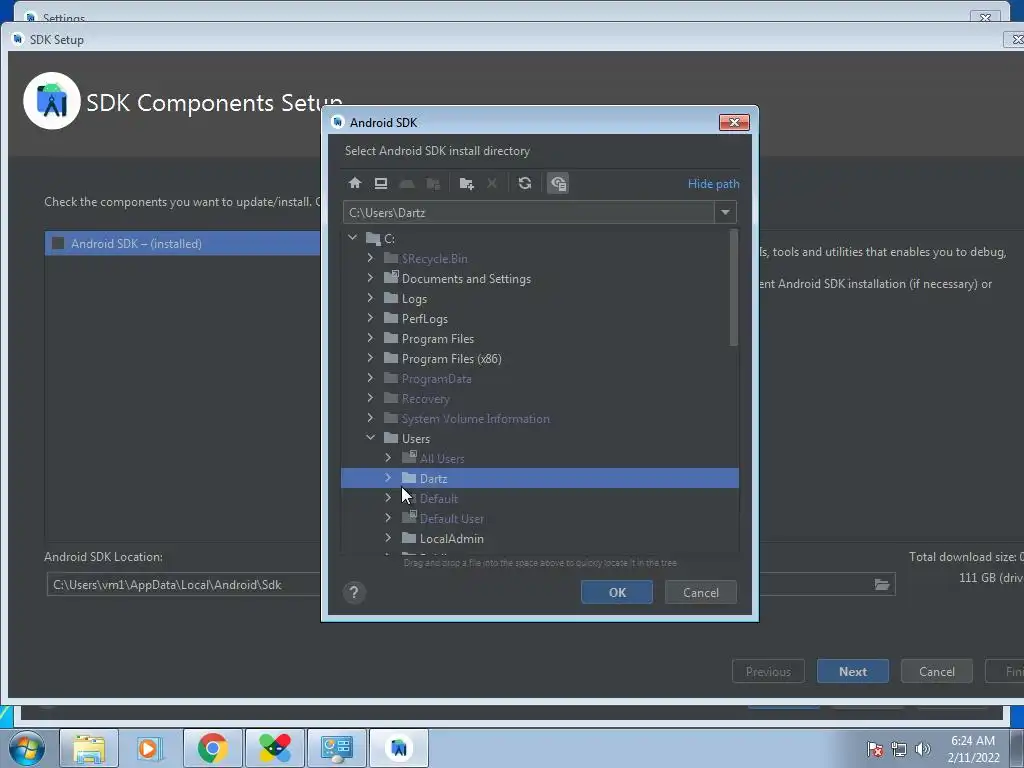Confirm with the OK button
1024x768 pixels.
[616, 592]
